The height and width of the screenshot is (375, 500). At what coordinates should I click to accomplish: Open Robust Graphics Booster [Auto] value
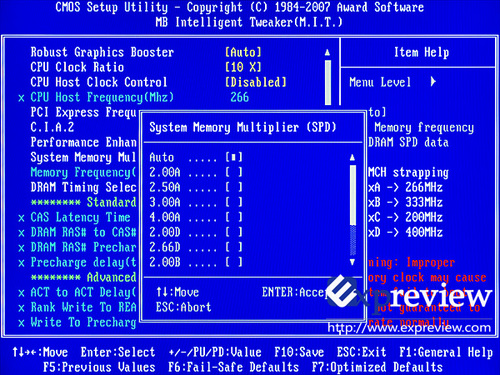click(x=243, y=52)
